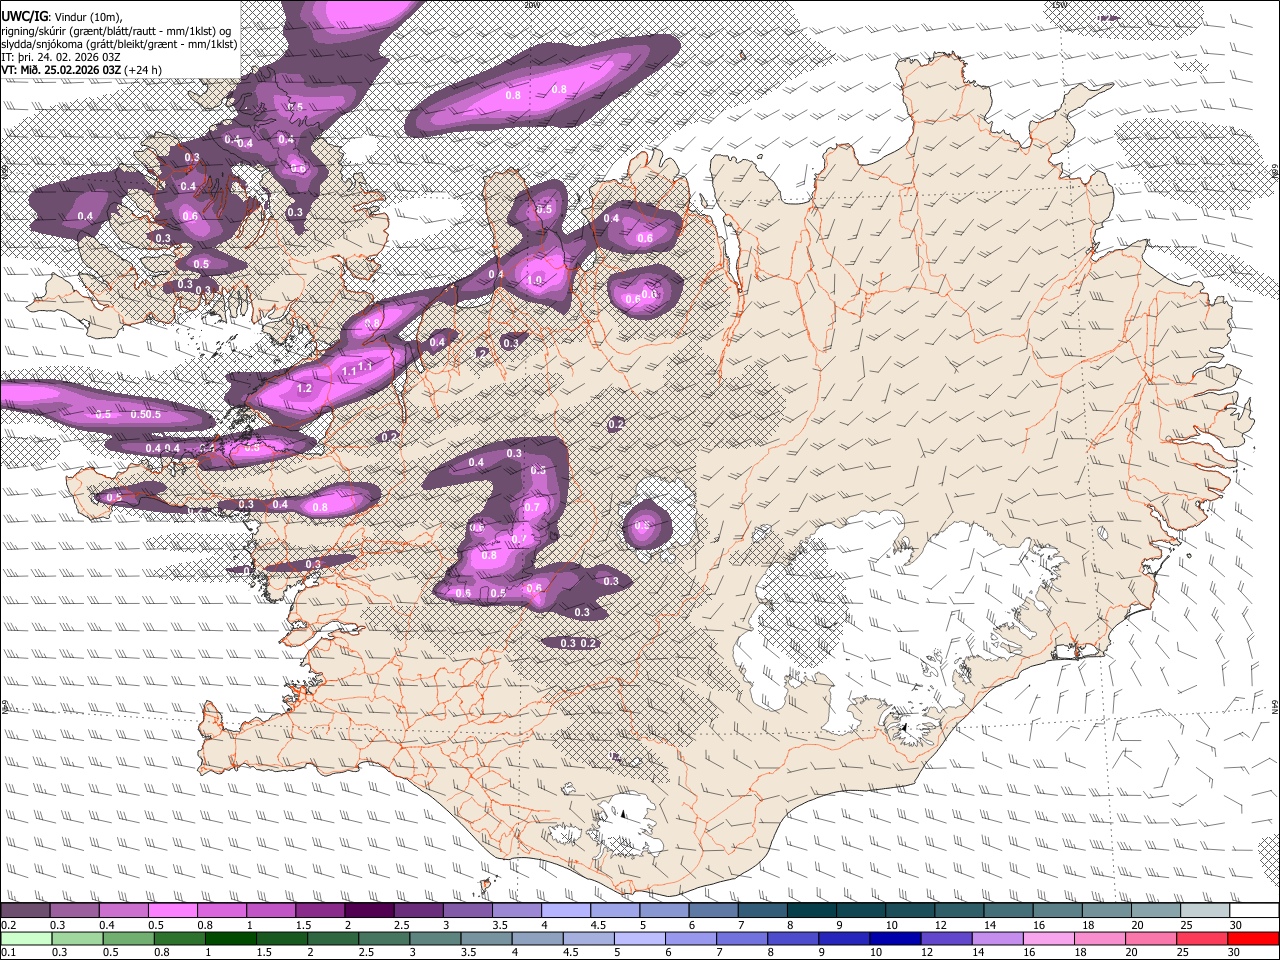This screenshot has height=960, width=1280.
Task: Select the 0.3–0.4 swatch in upper snow legend
Action: coord(74,910)
